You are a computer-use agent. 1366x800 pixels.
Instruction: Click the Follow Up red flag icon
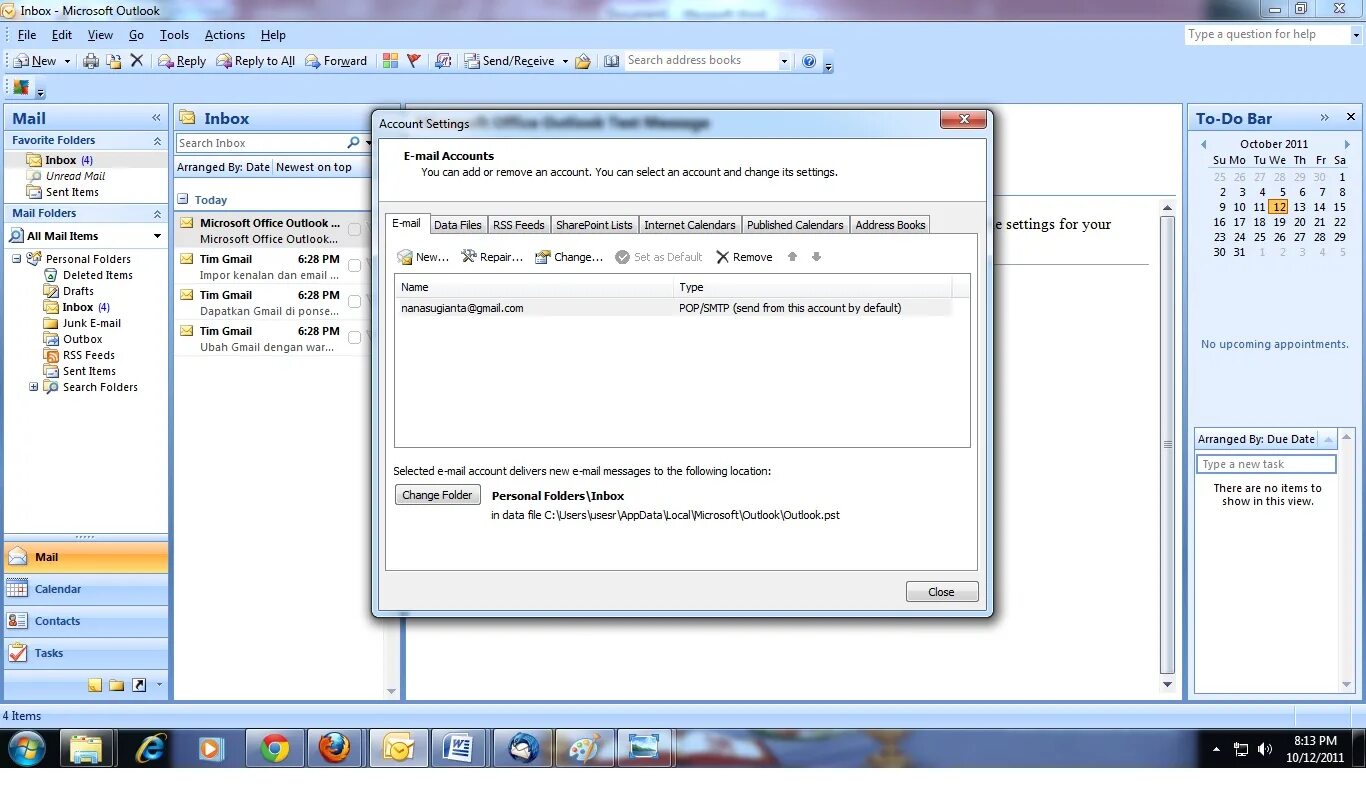click(414, 61)
